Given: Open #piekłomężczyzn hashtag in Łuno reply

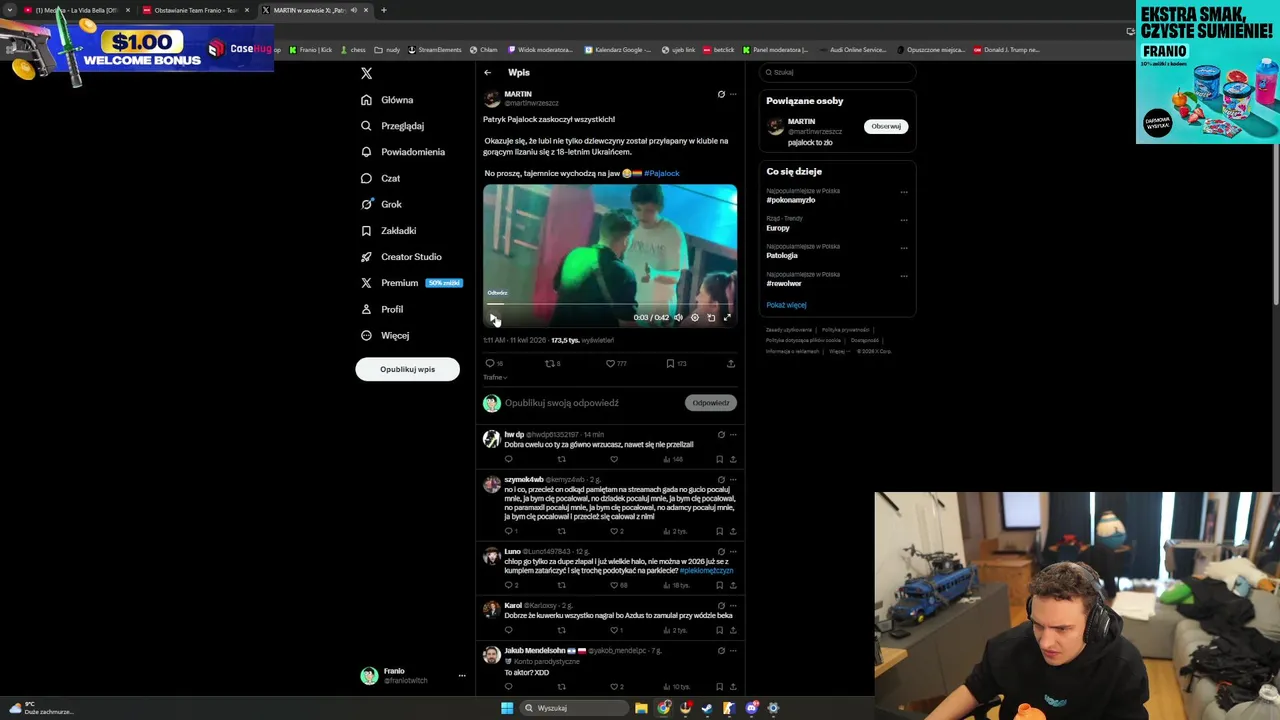Looking at the screenshot, I should coord(706,571).
